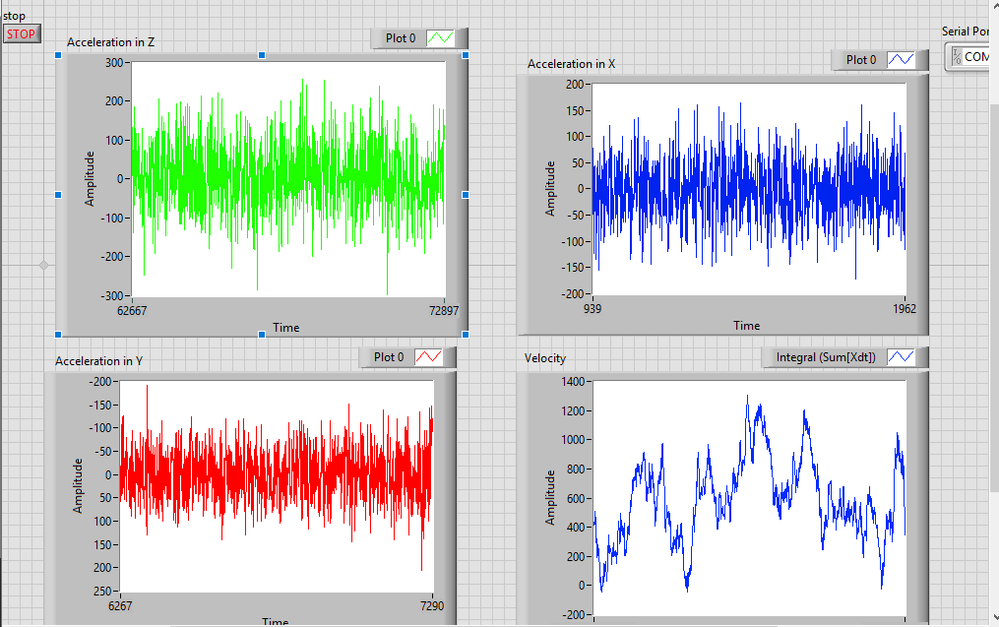Click Acceleration in X Plot 0 legend icon
This screenshot has width=999, height=627.
click(x=901, y=60)
